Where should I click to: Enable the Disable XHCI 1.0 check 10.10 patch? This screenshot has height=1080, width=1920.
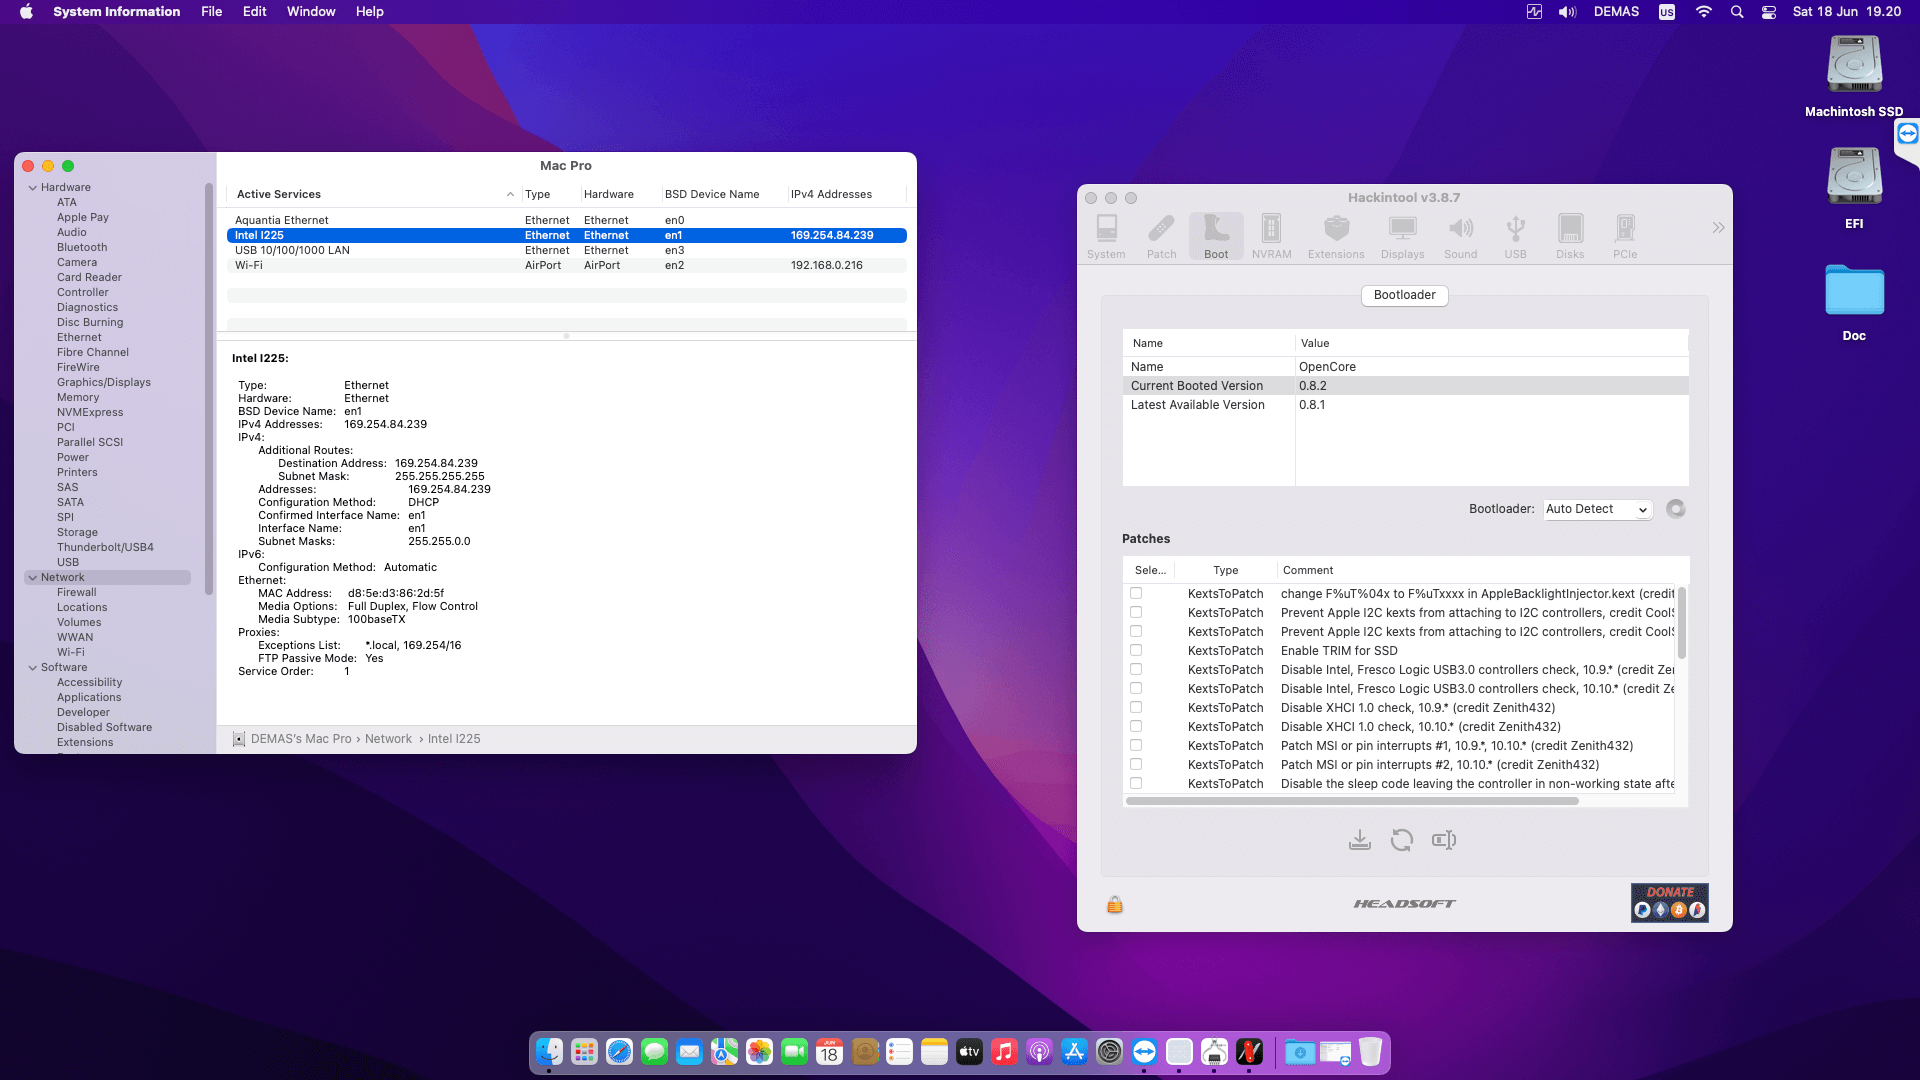pyautogui.click(x=1136, y=726)
